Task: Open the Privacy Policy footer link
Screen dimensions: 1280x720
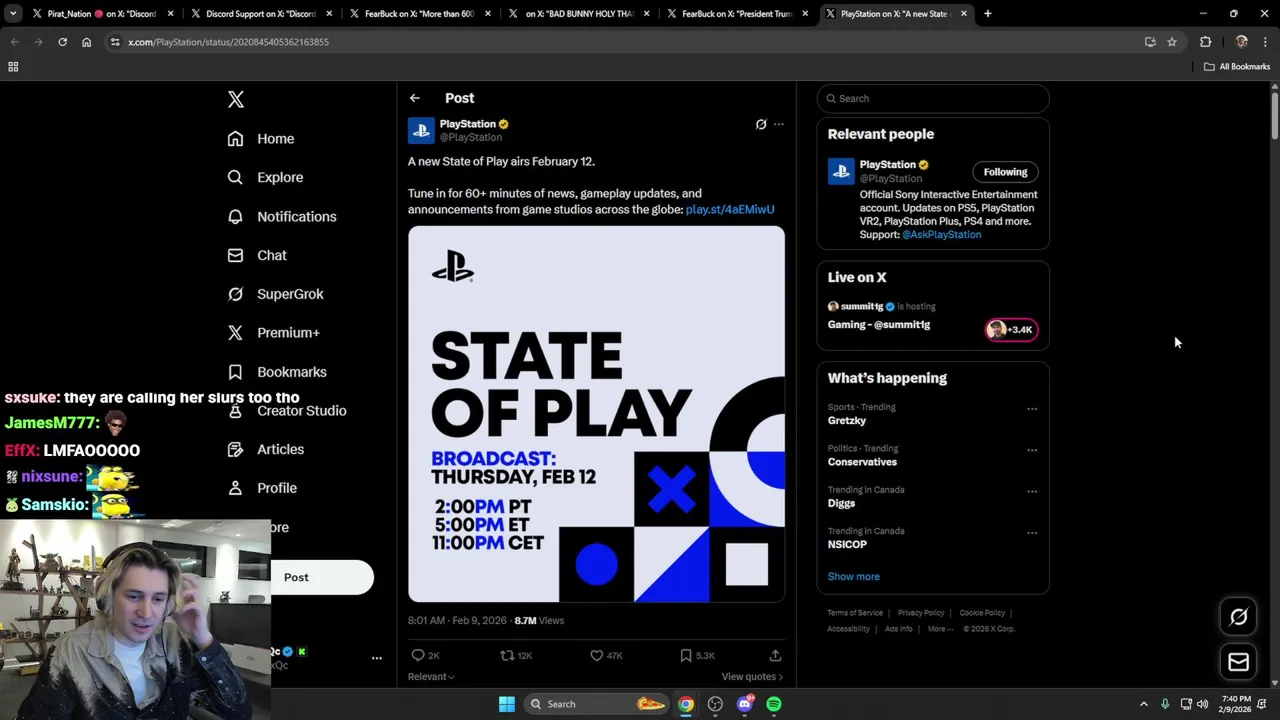Action: [x=921, y=613]
